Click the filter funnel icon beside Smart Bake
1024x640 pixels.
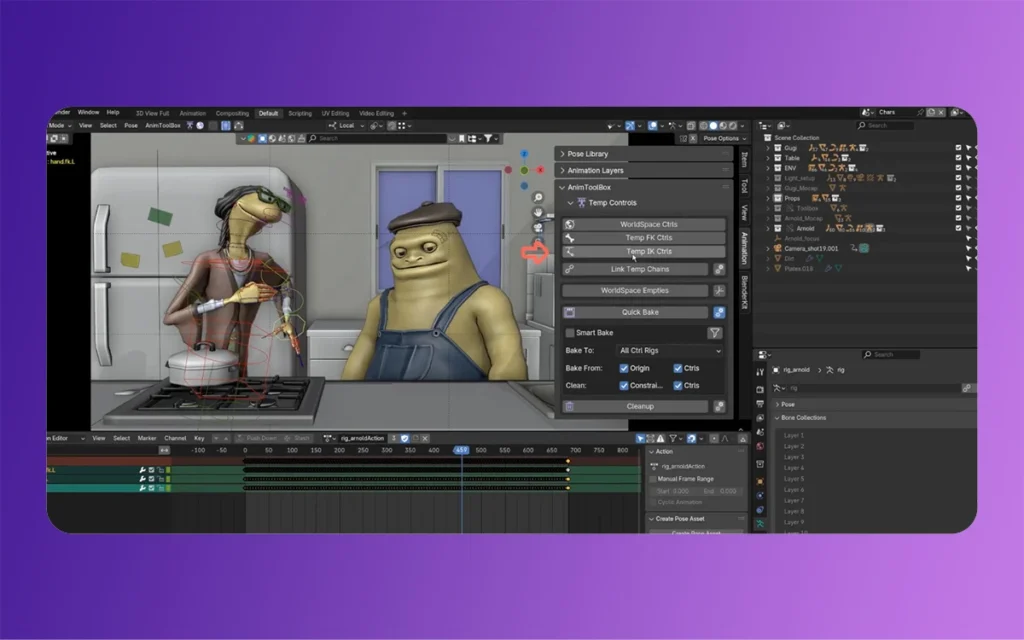click(x=715, y=333)
